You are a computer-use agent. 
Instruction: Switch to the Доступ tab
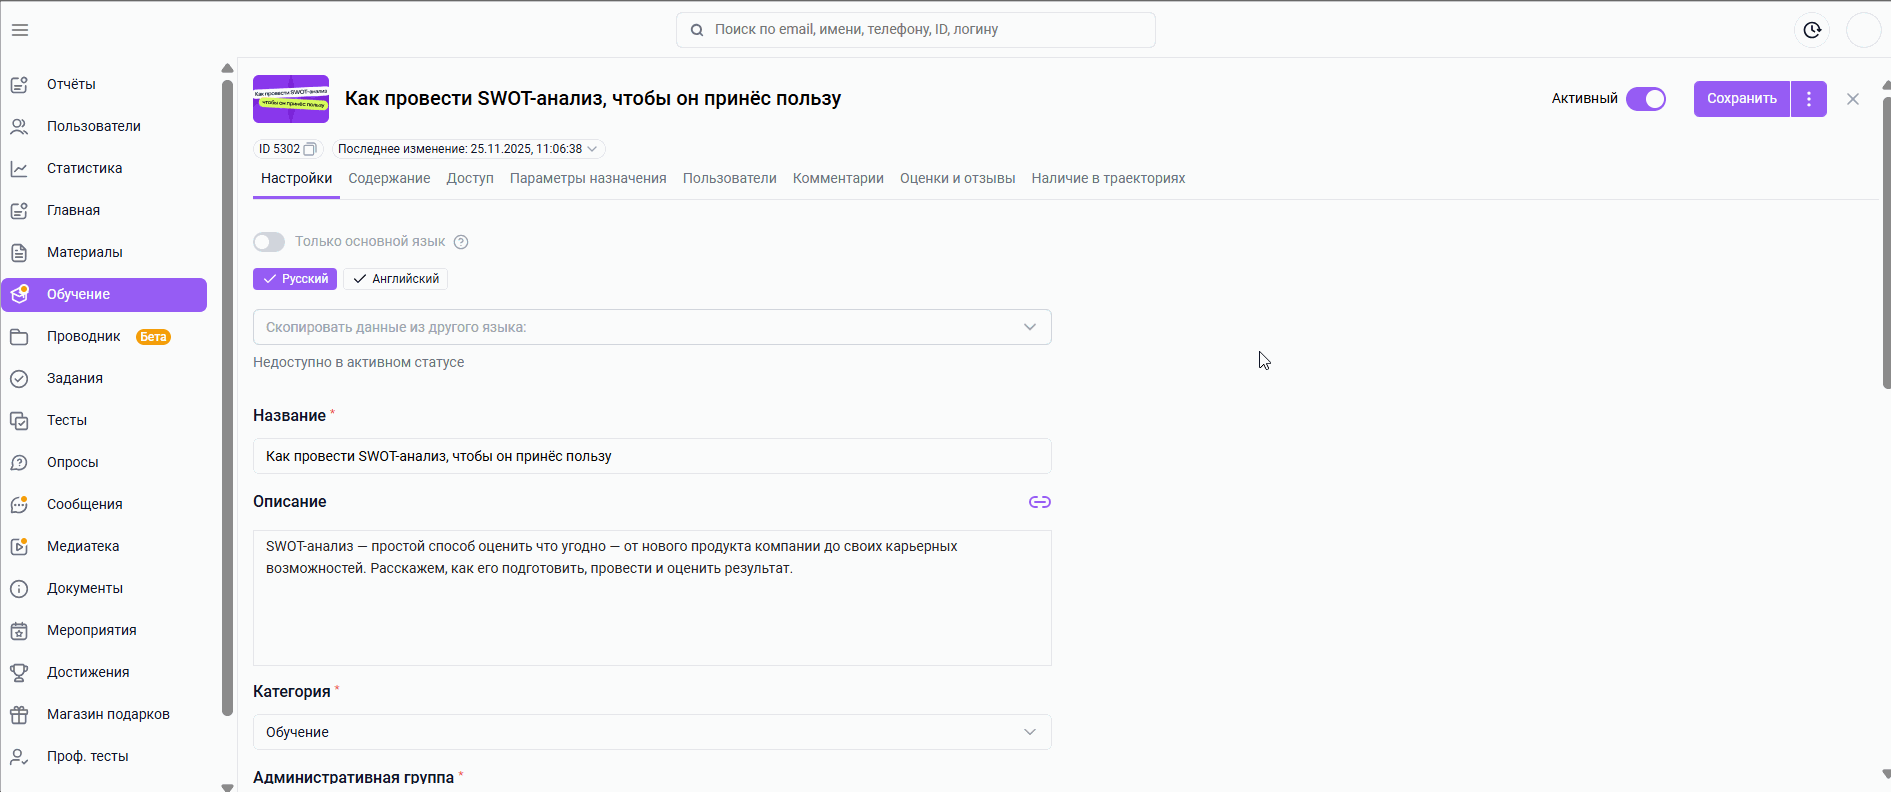click(x=470, y=179)
